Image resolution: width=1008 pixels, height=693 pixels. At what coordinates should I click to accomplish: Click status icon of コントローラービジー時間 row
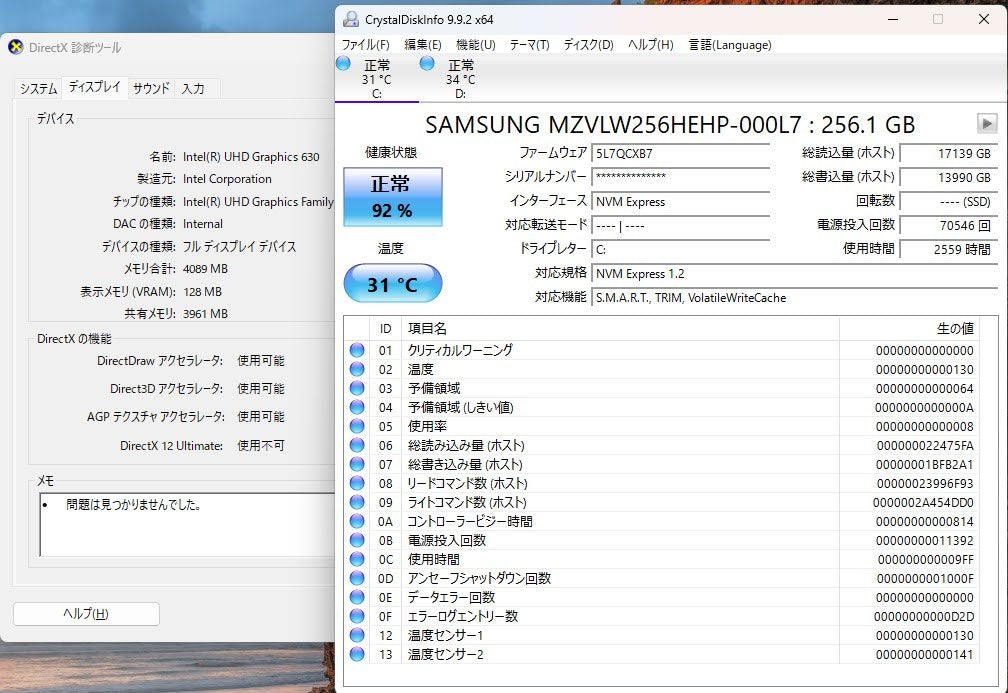tap(357, 521)
